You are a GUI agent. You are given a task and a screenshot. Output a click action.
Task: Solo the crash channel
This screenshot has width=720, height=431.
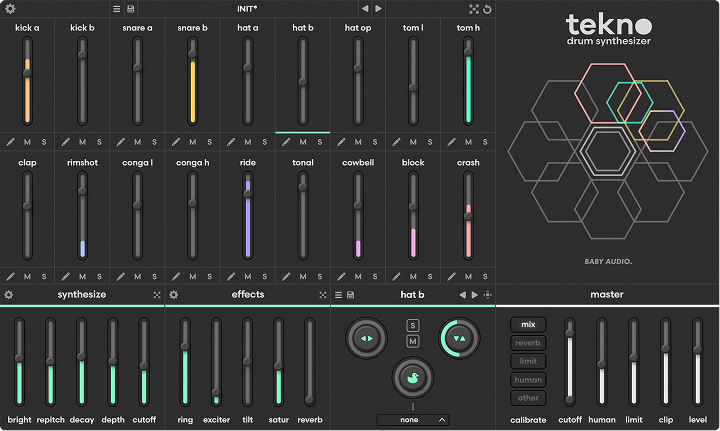pos(485,276)
